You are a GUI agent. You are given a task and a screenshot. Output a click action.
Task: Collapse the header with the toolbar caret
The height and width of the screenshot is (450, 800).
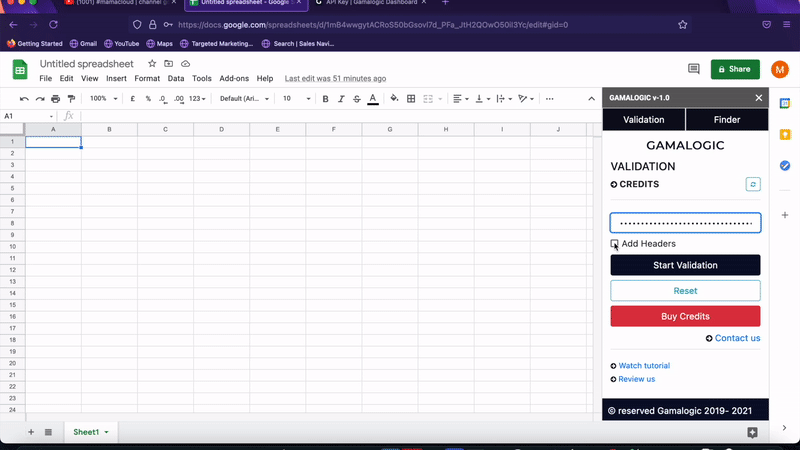[591, 99]
